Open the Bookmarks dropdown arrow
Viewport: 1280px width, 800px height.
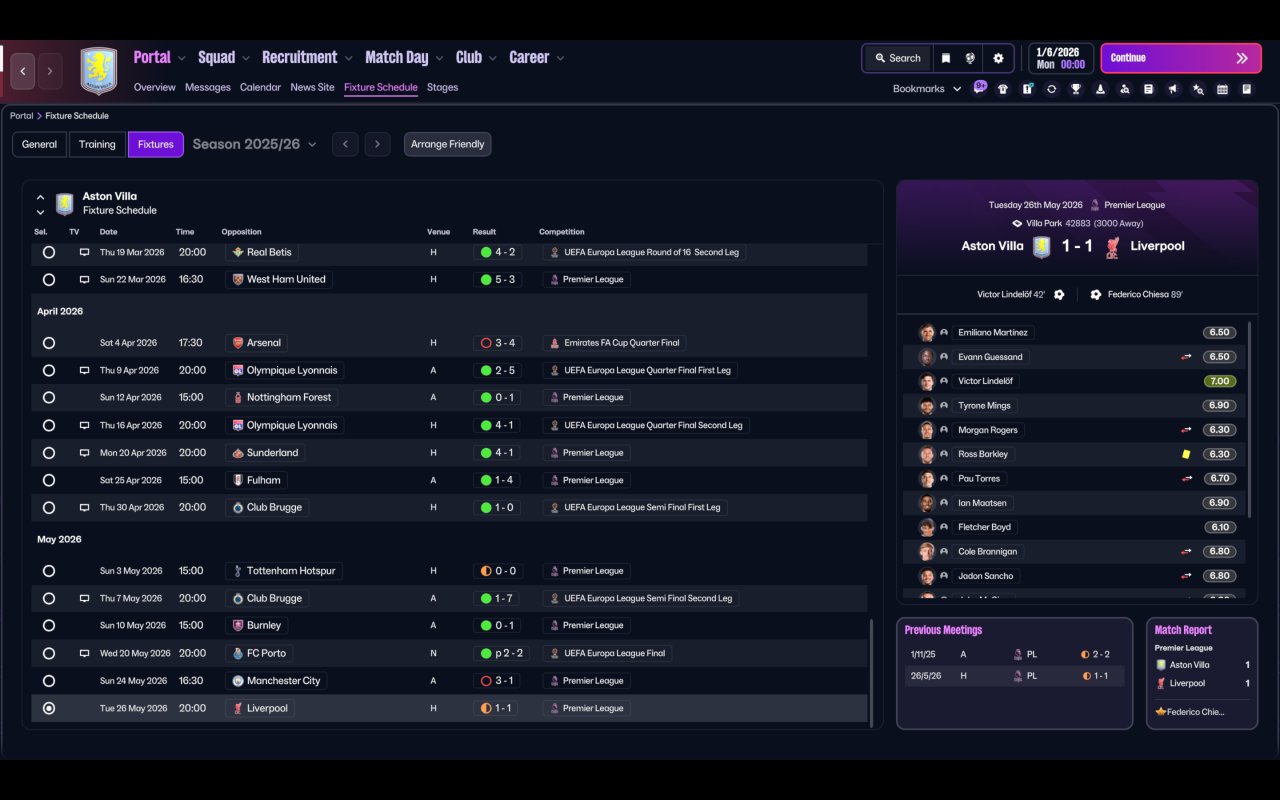coord(957,89)
